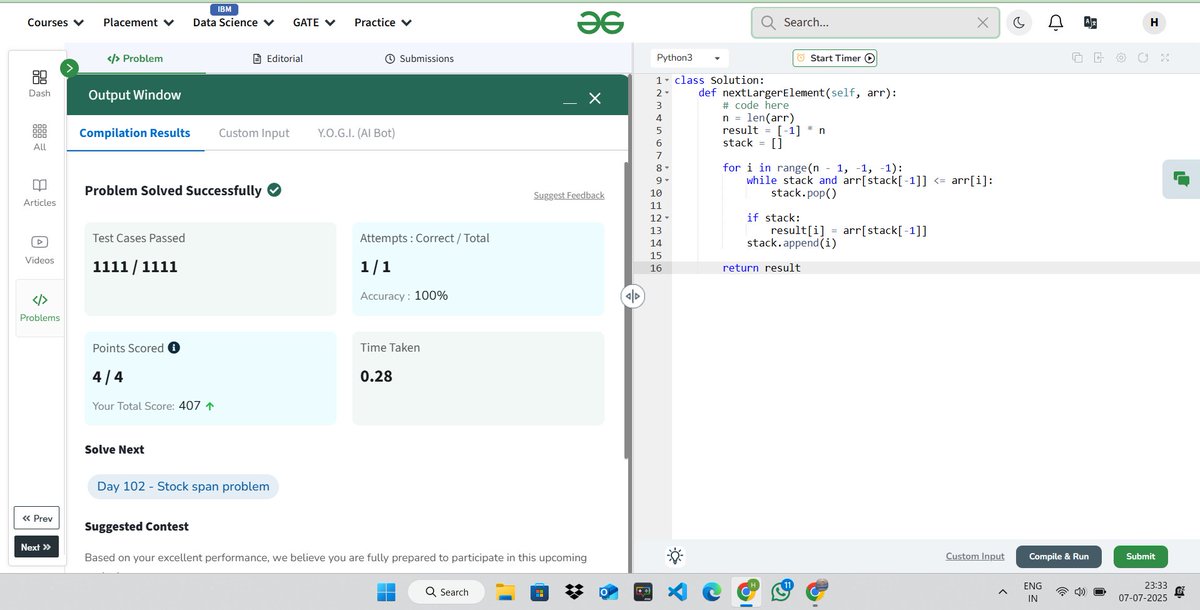Go to the previous problem with Prev
1200x610 pixels.
tap(36, 518)
